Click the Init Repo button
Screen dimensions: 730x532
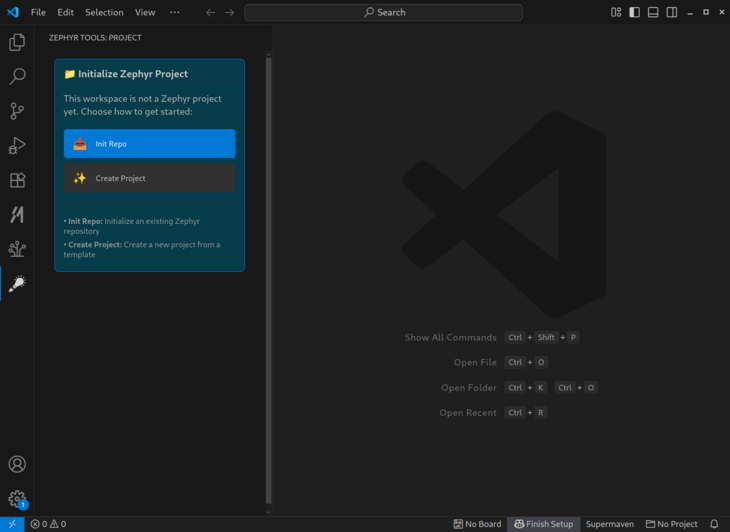click(x=149, y=144)
